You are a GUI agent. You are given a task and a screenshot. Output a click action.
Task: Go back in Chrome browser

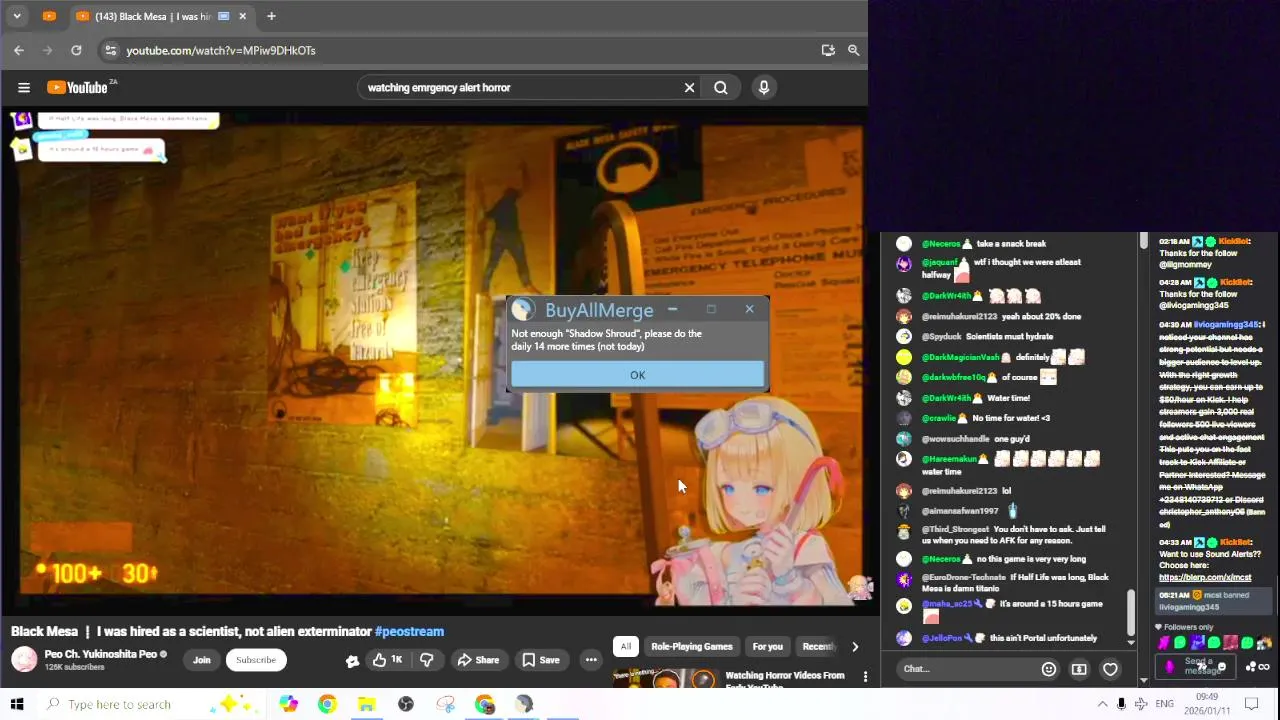[x=19, y=50]
